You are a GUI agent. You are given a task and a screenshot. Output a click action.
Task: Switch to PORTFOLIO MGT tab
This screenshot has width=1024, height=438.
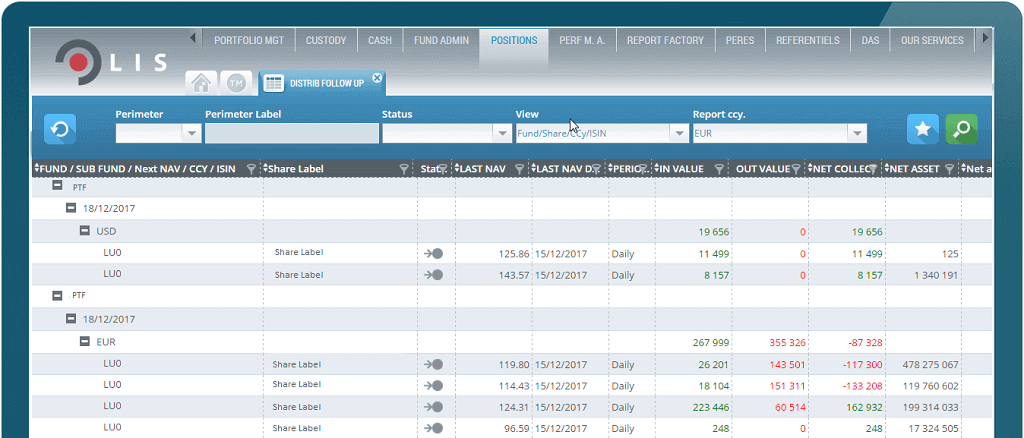pyautogui.click(x=249, y=40)
